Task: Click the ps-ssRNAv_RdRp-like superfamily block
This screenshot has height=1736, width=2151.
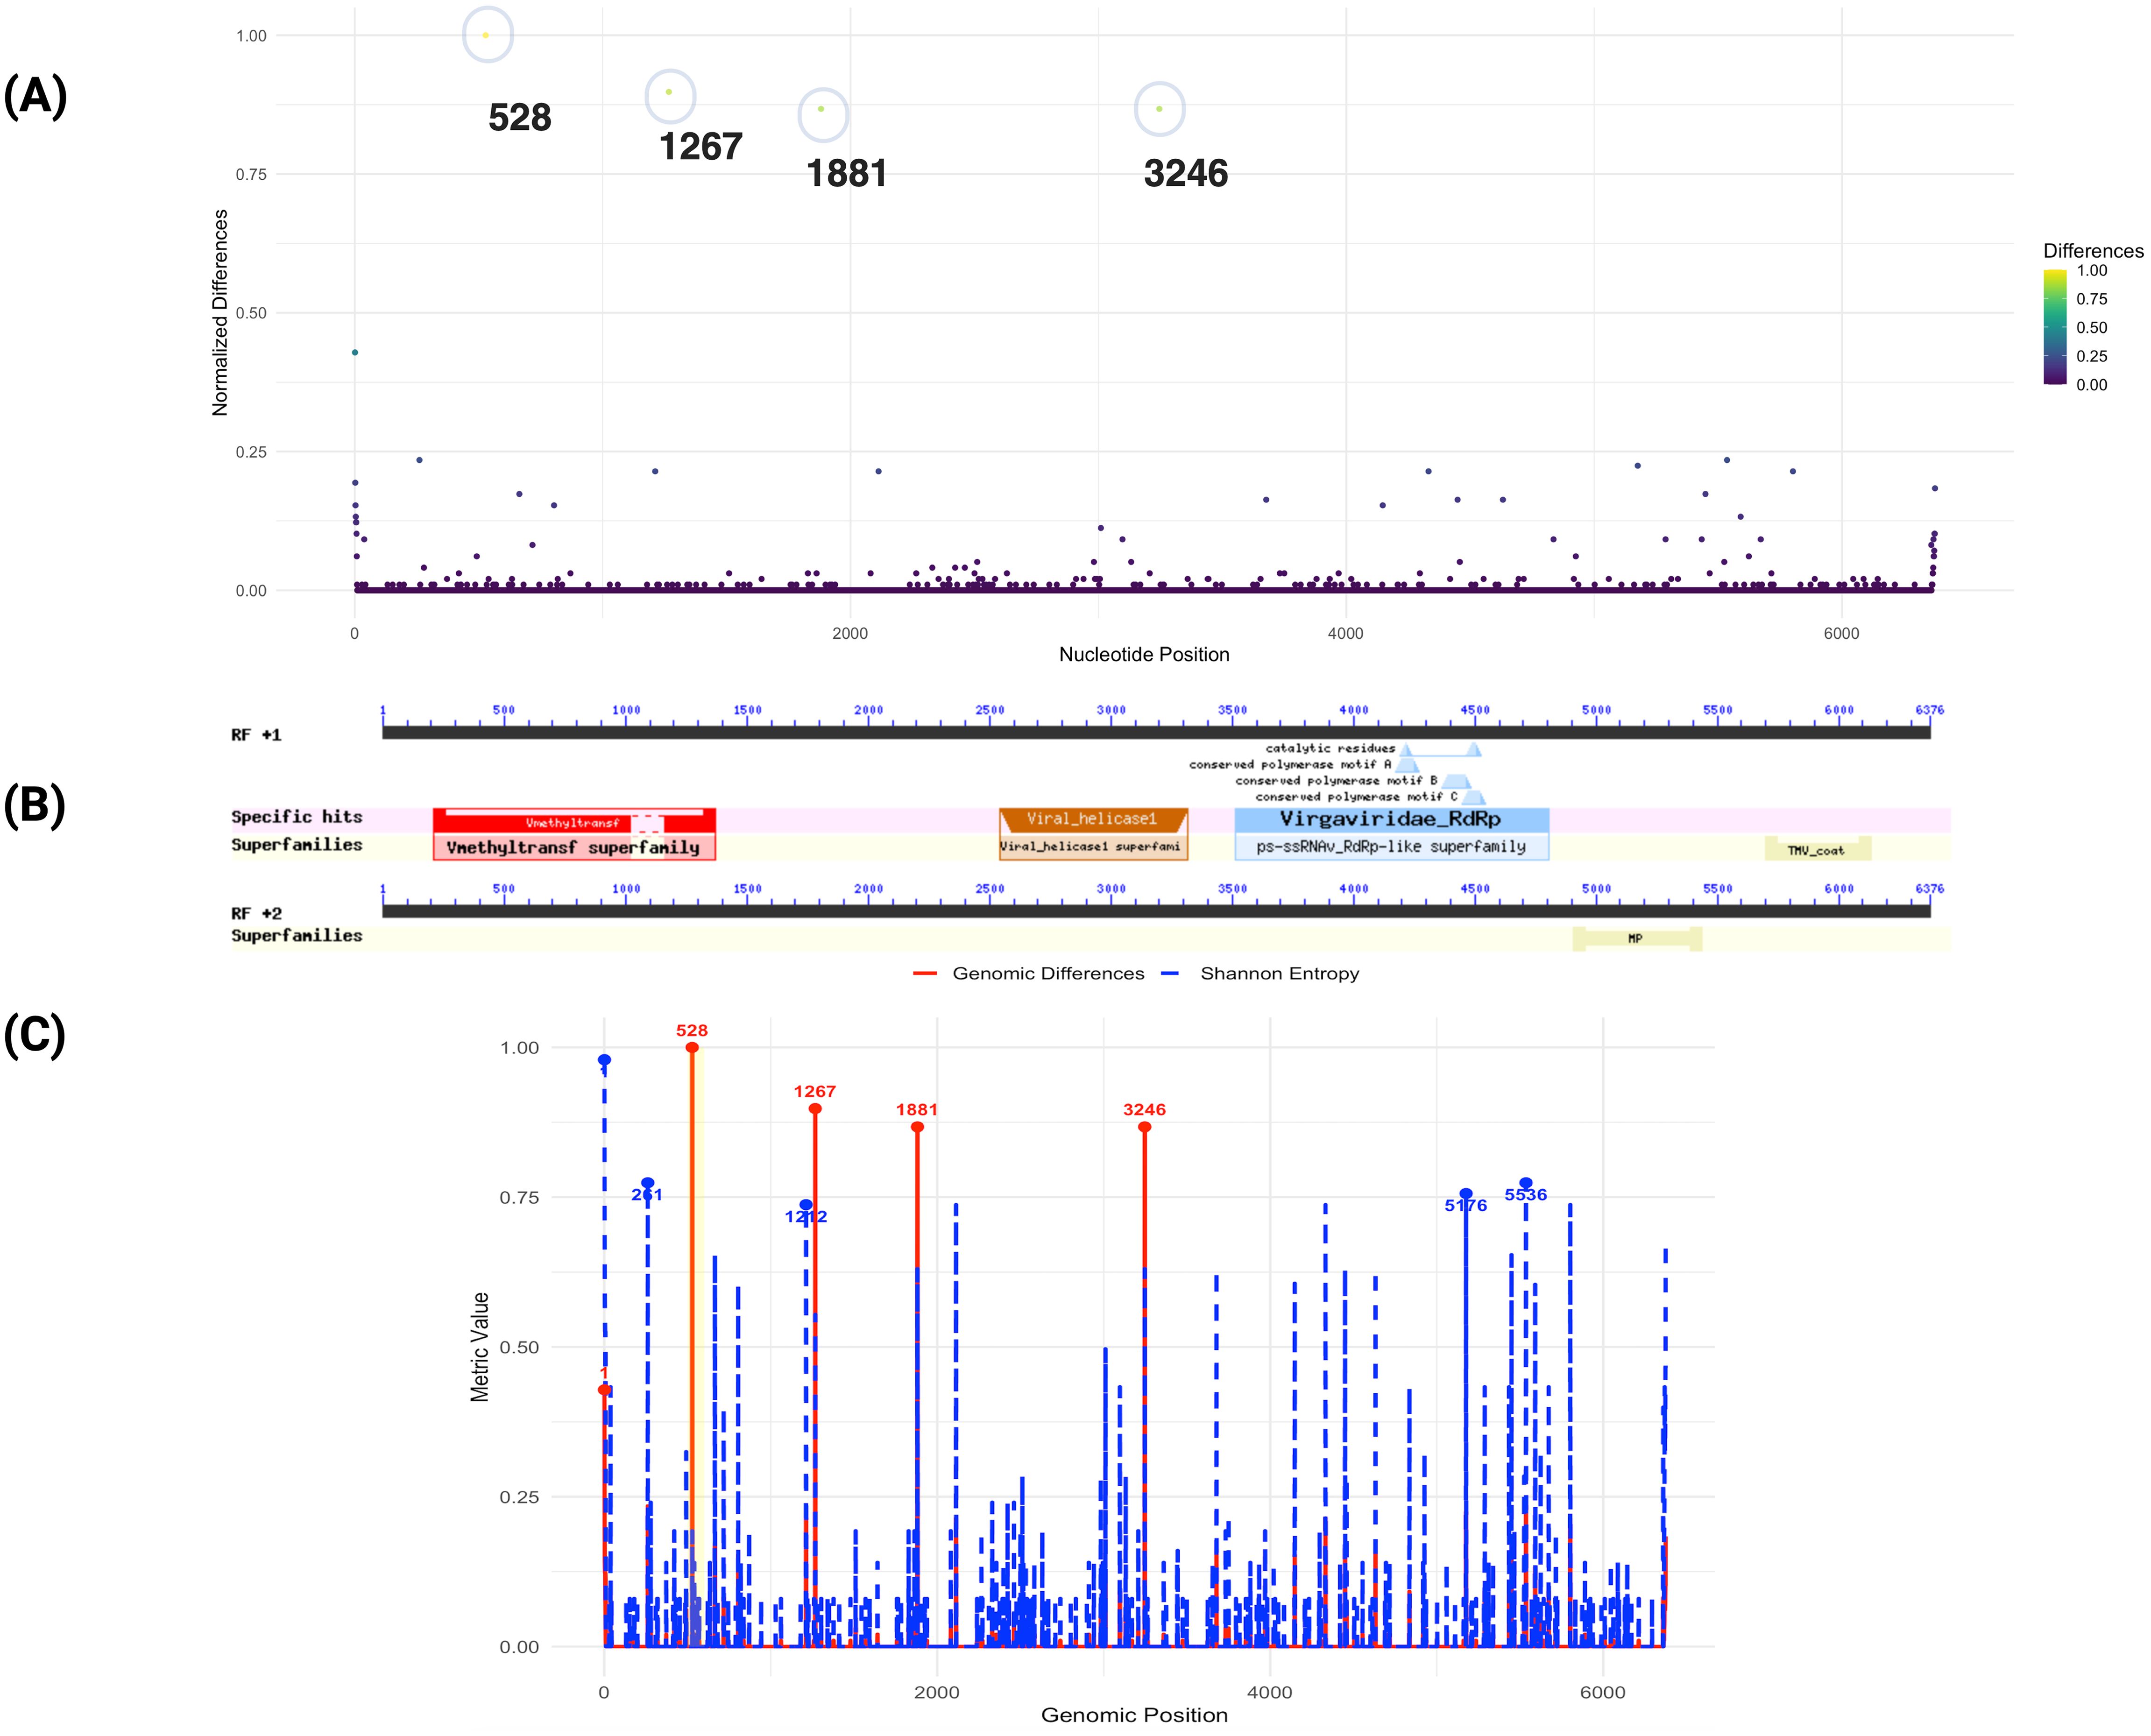Action: point(1391,847)
